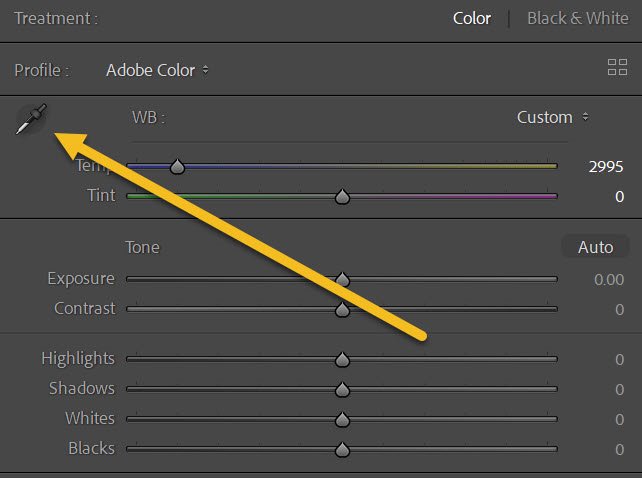Click the Whites slider handle
The width and height of the screenshot is (642, 478).
click(342, 419)
